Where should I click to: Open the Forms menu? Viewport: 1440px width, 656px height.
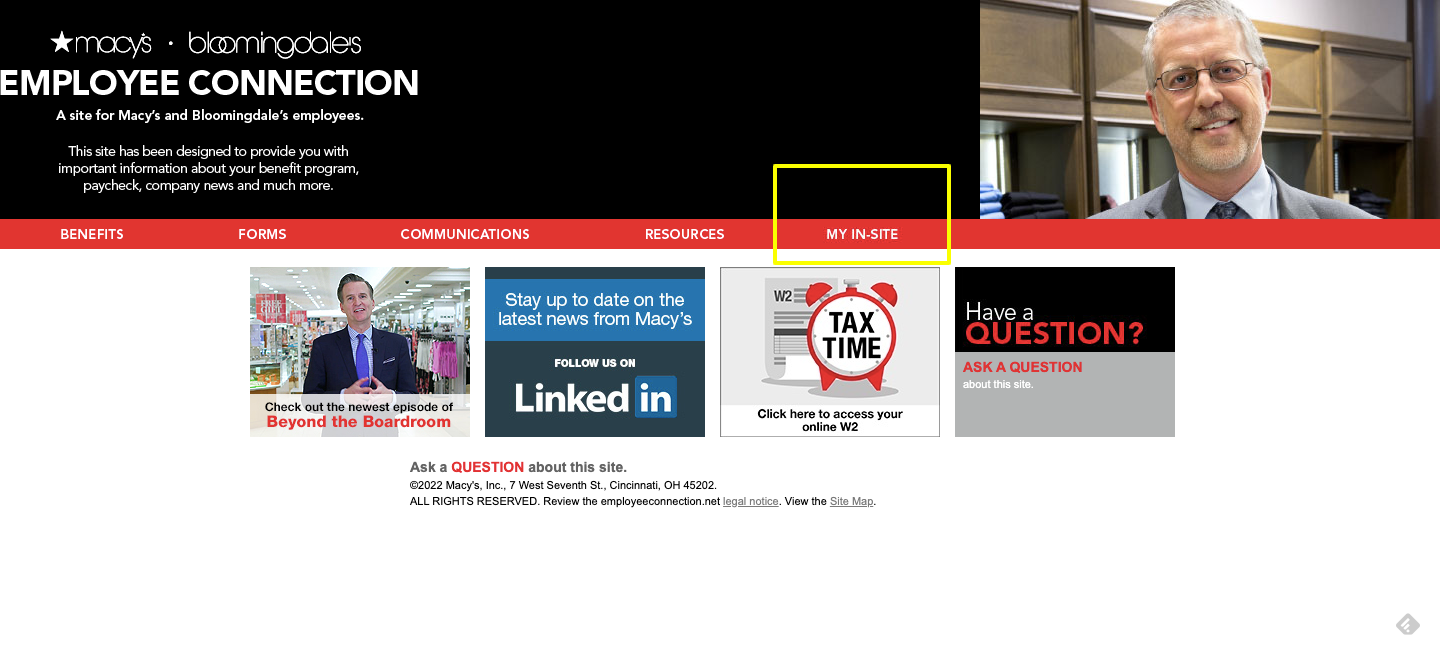[x=262, y=234]
